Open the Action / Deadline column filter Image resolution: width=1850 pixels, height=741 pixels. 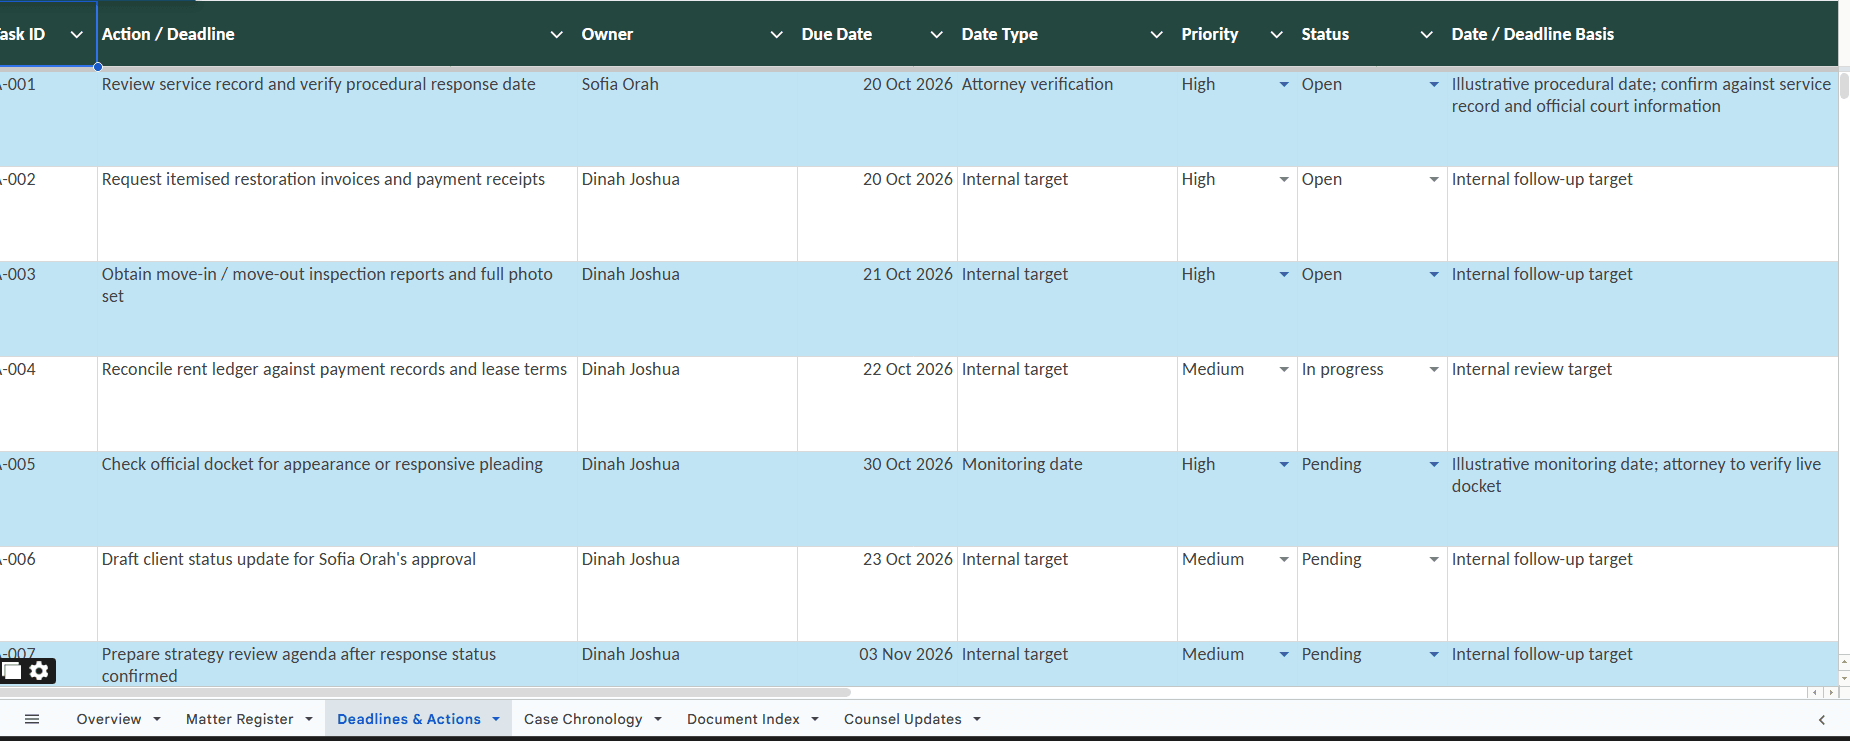(557, 35)
